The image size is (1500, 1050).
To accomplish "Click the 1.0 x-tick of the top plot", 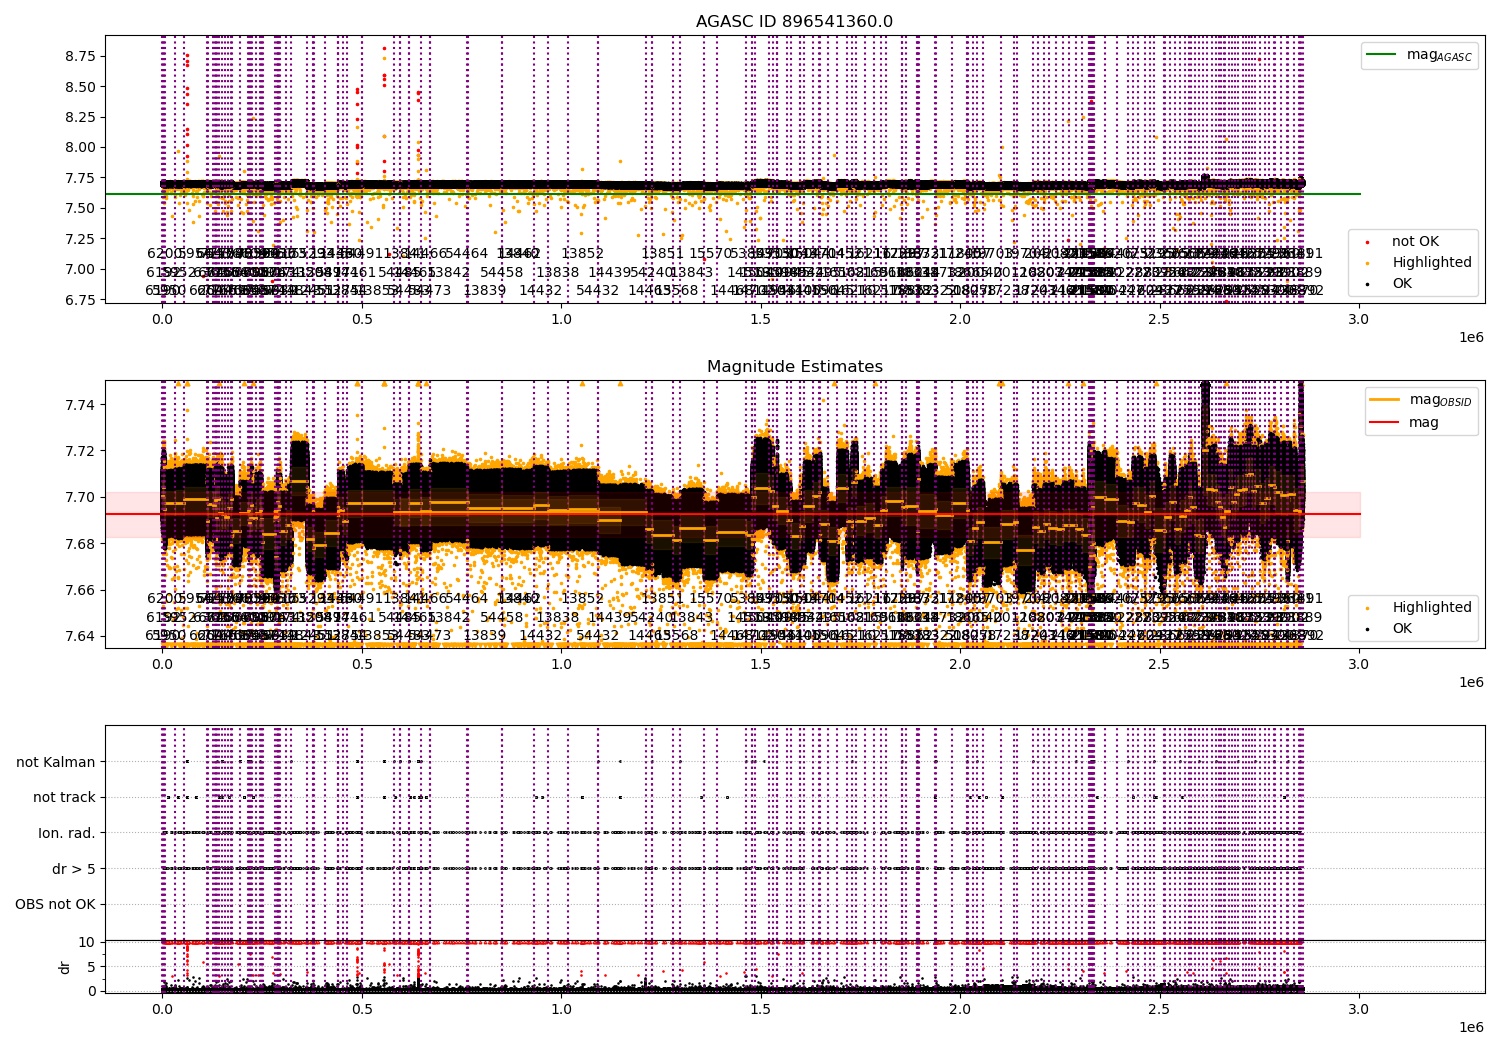I will coord(561,320).
